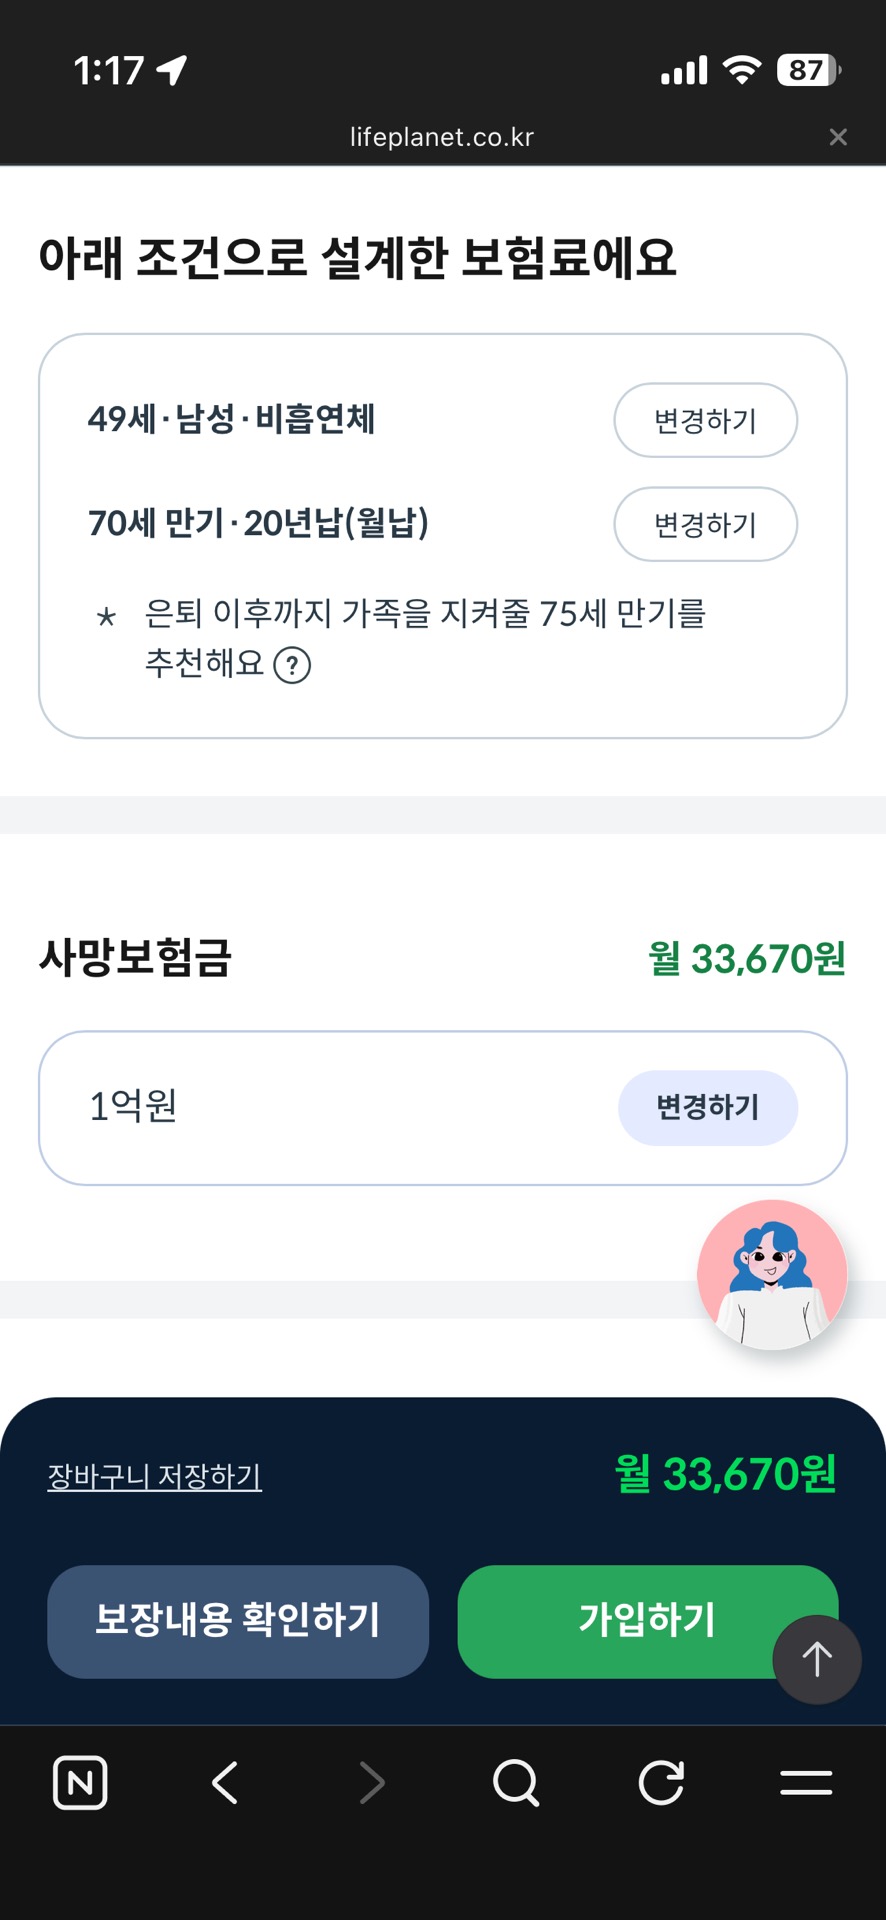Reload the page with the refresh icon
886x1920 pixels.
[x=661, y=1782]
